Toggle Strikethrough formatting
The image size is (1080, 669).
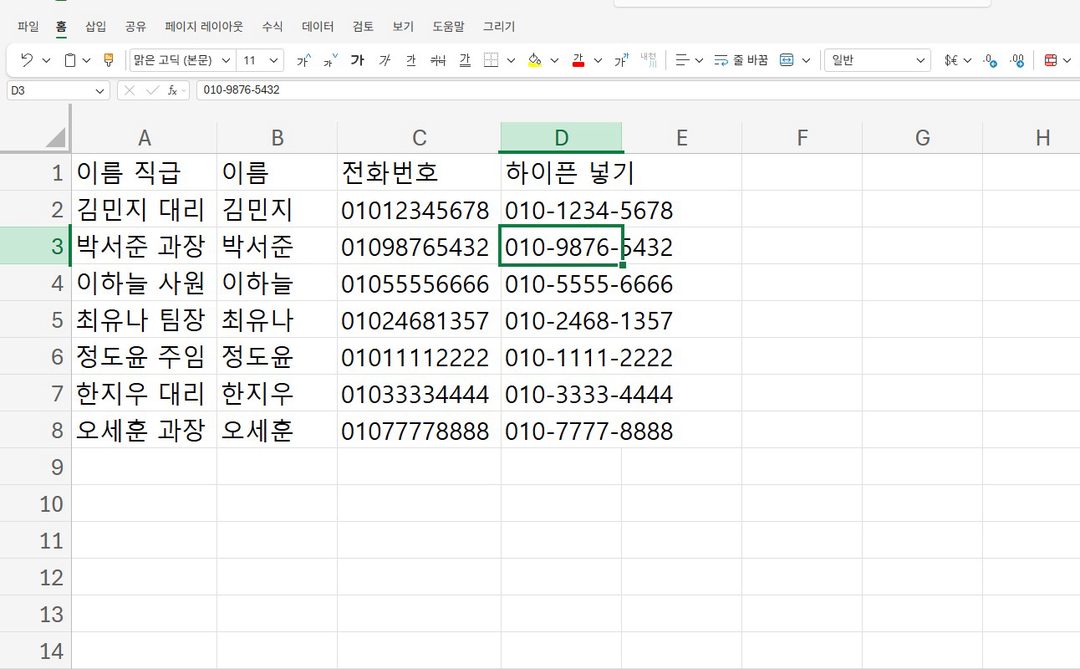[438, 60]
